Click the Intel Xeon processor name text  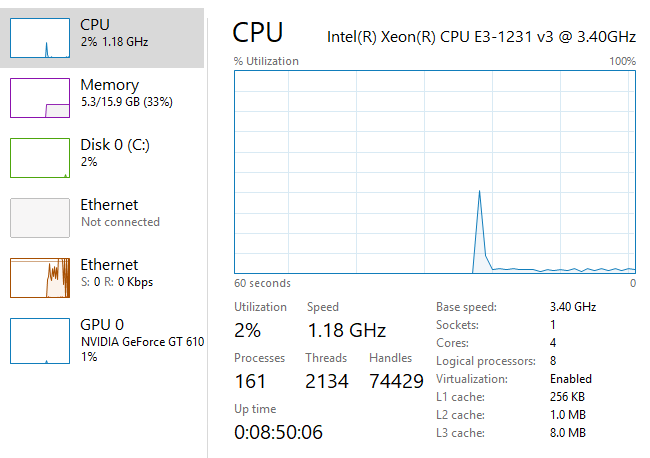click(x=481, y=36)
